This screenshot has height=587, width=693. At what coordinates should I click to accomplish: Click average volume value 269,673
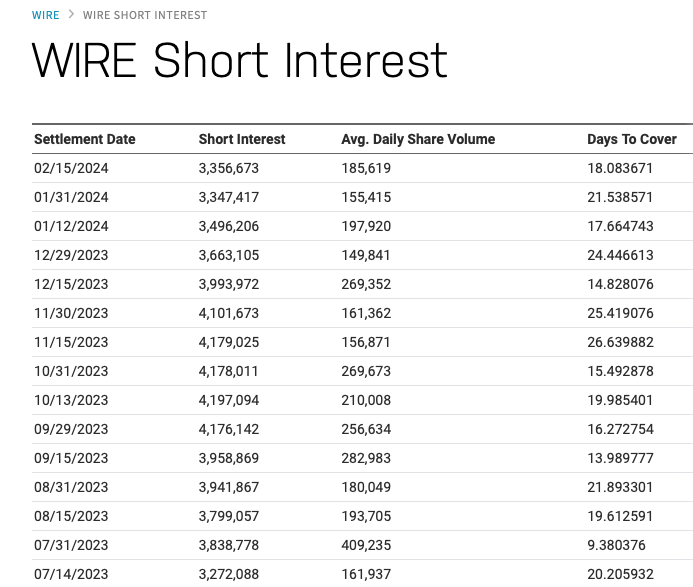(x=366, y=371)
